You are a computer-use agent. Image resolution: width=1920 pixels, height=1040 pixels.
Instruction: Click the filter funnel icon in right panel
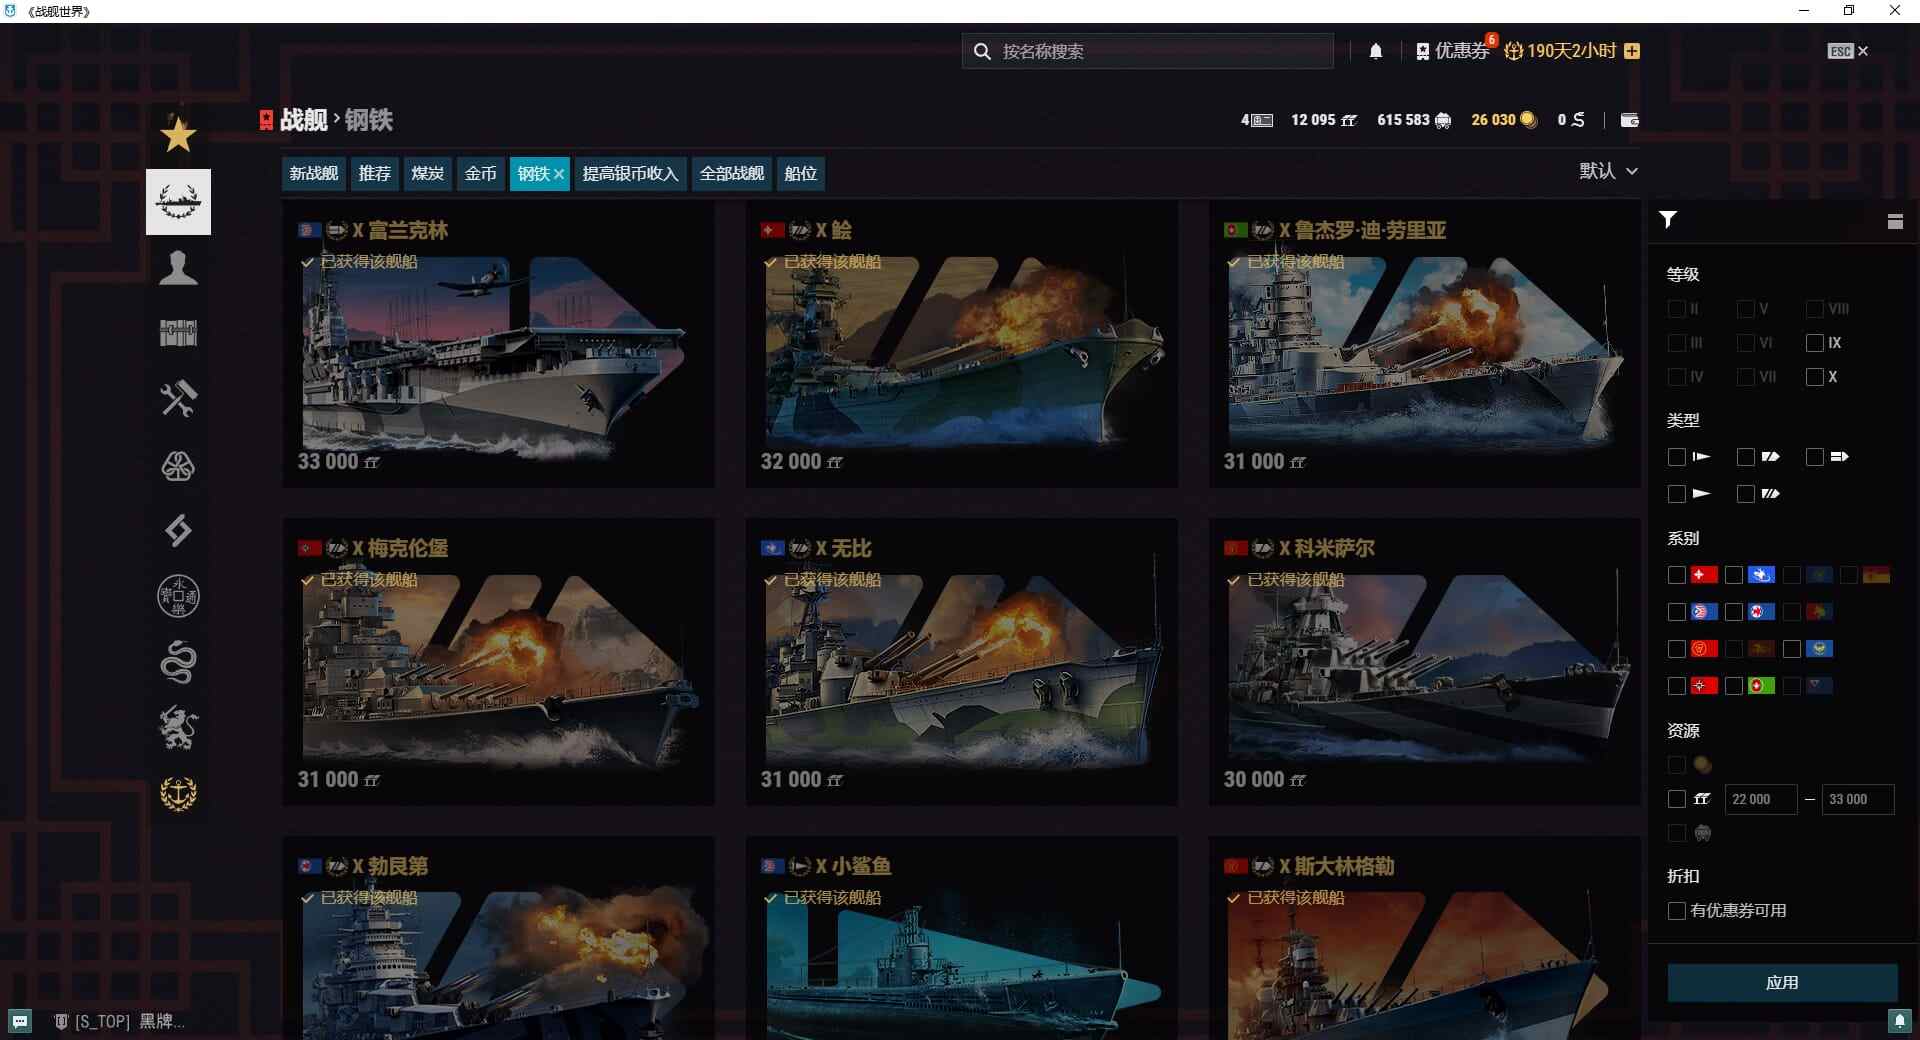point(1668,220)
